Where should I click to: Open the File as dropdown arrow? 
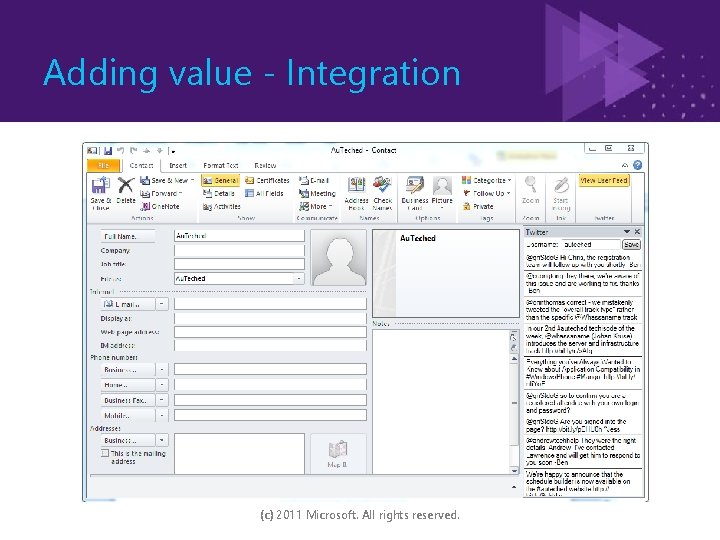point(299,279)
